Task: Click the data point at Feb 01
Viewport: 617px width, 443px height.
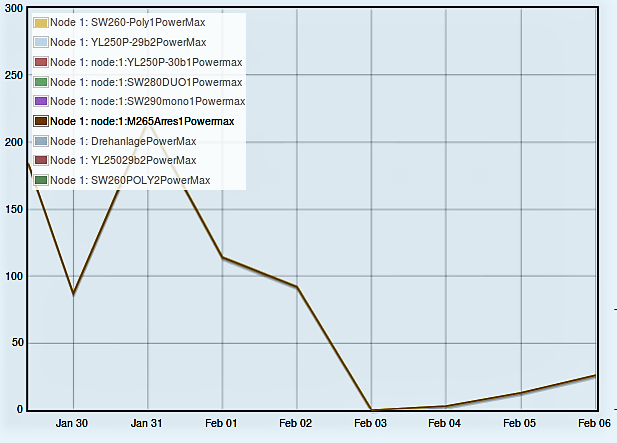Action: pyautogui.click(x=222, y=258)
